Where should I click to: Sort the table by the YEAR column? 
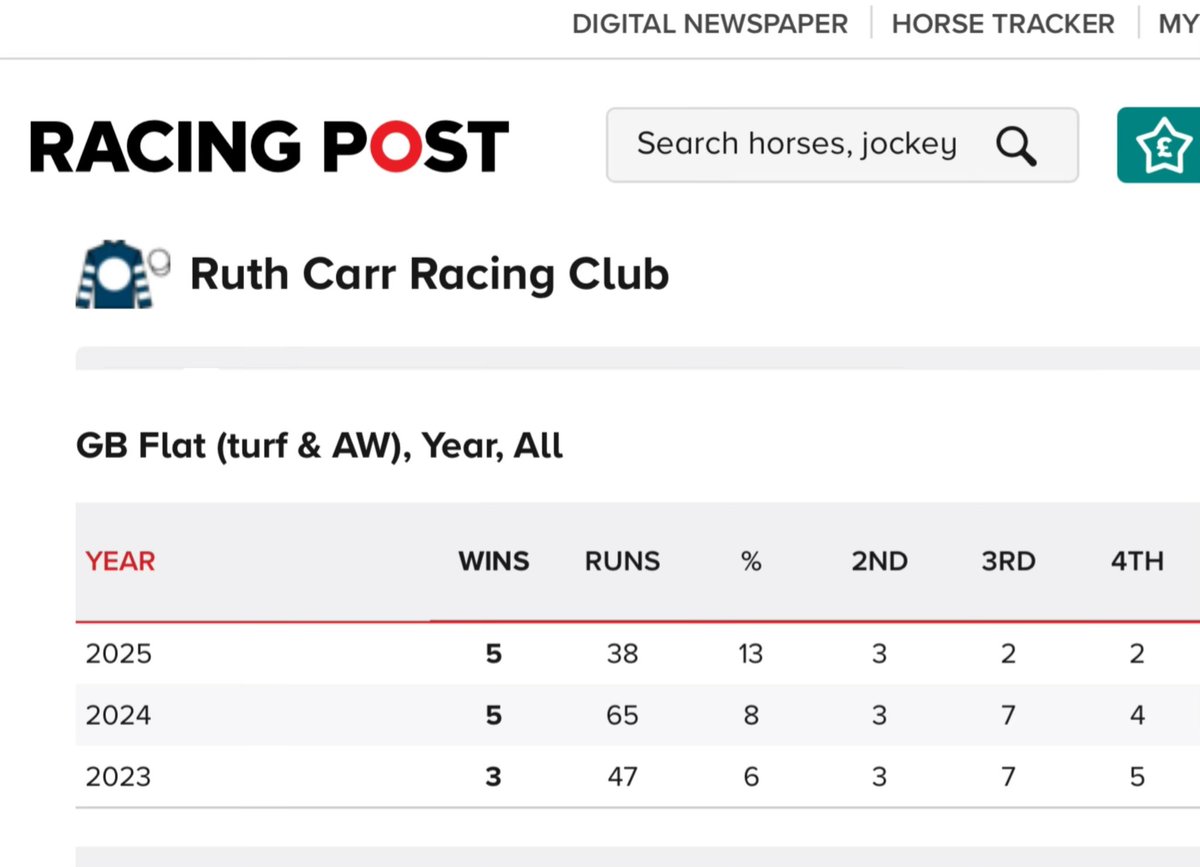coord(119,561)
